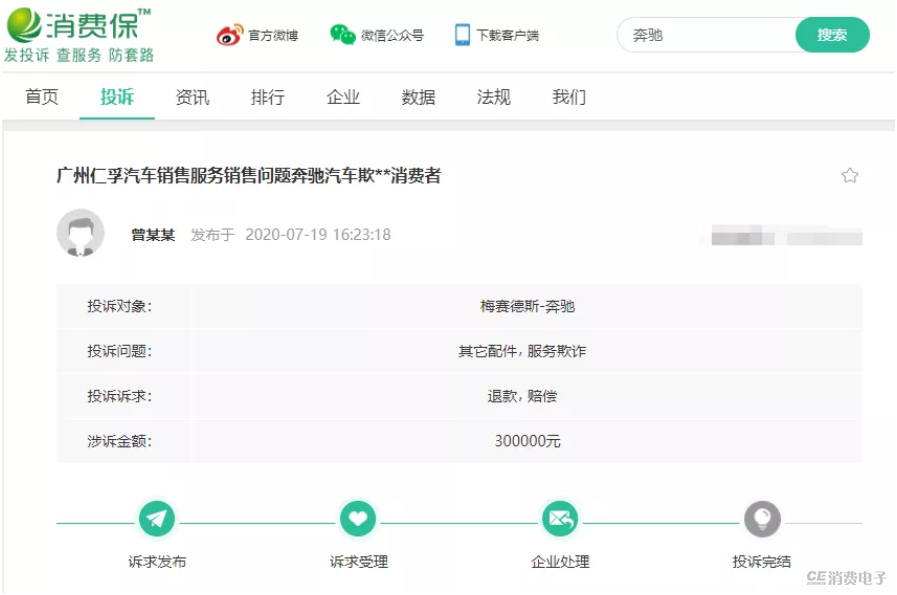The image size is (897, 595).
Task: Click the 企业处理 envelope icon
Action: point(560,518)
